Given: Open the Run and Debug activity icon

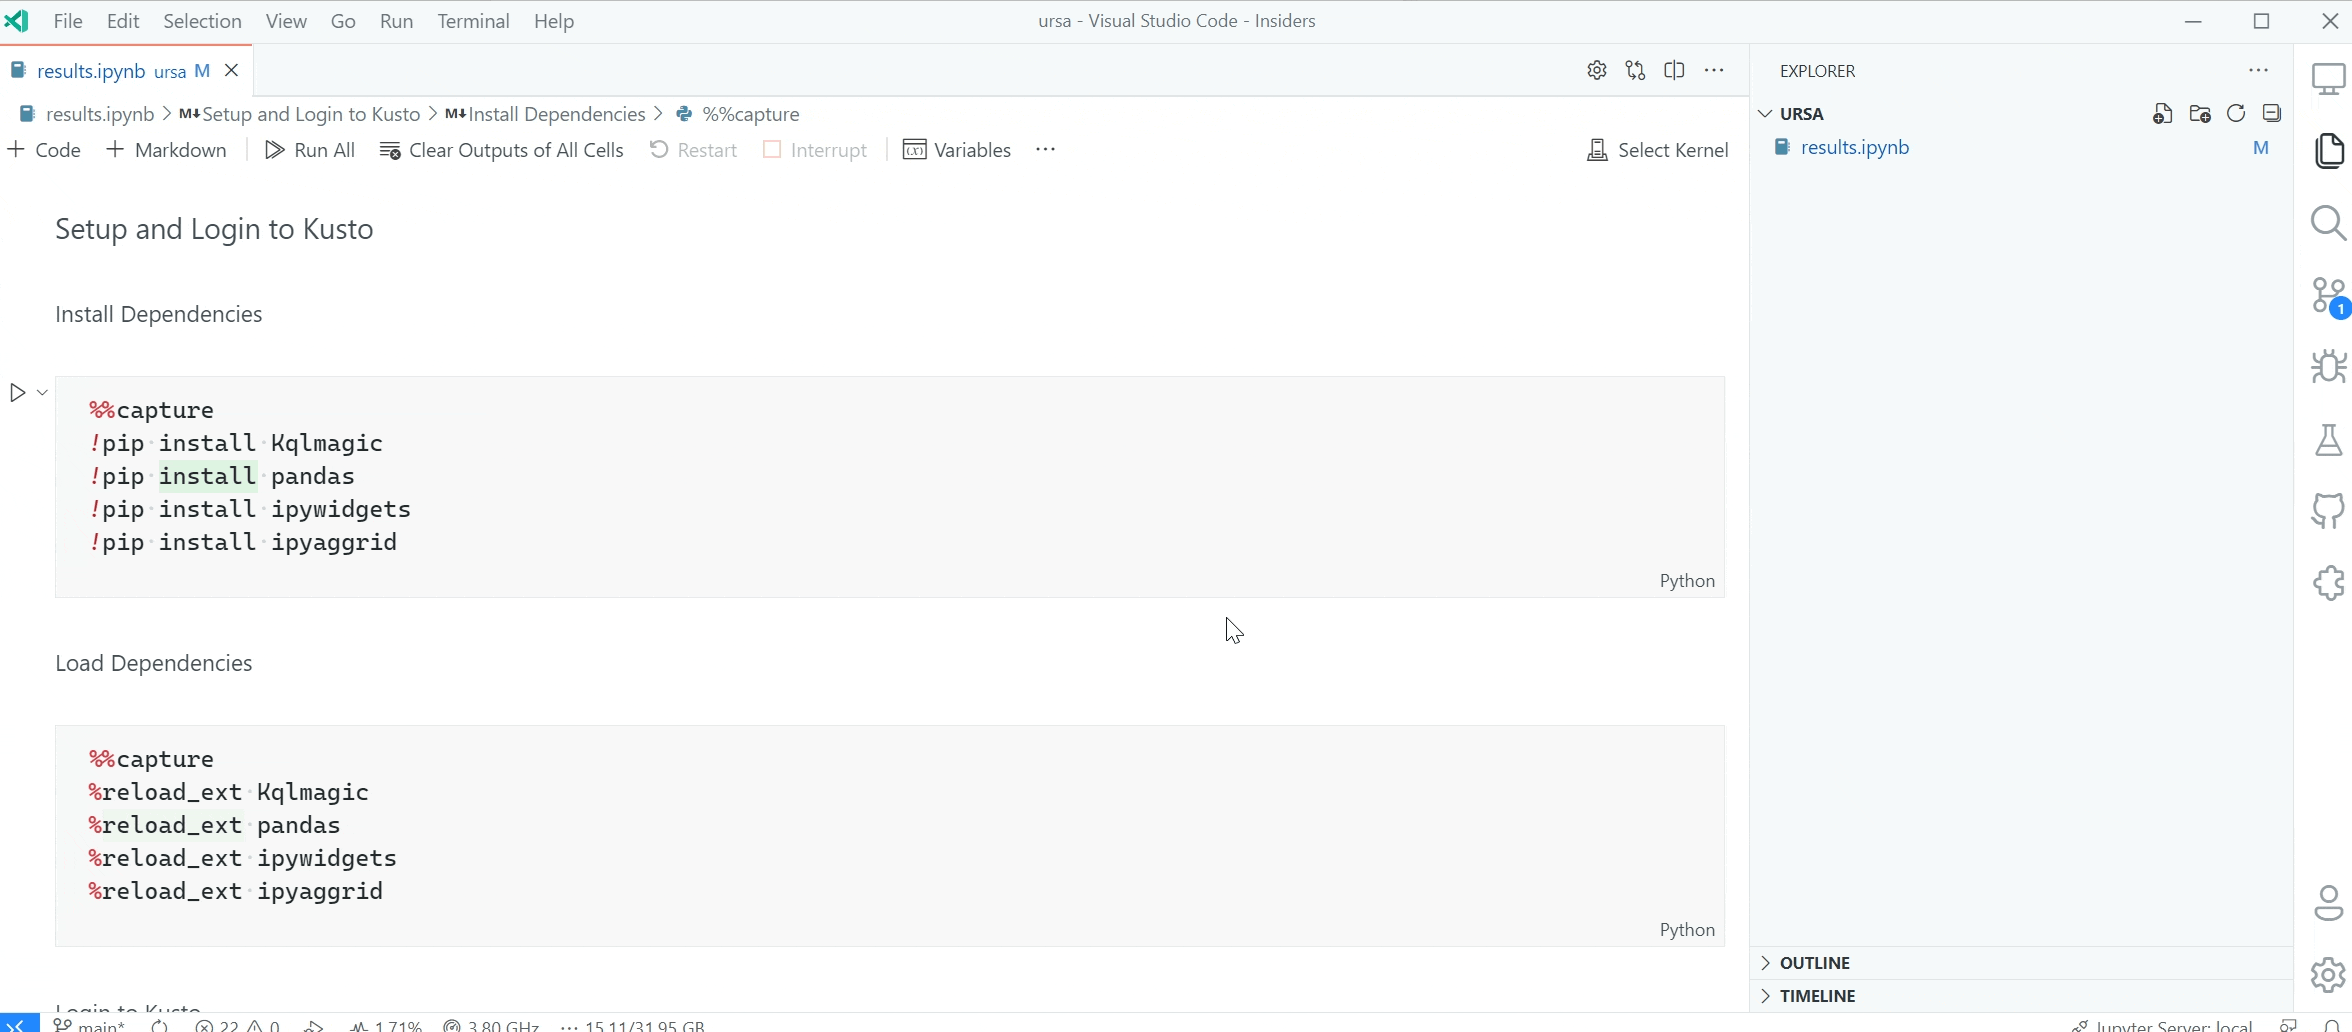Looking at the screenshot, I should point(2328,367).
